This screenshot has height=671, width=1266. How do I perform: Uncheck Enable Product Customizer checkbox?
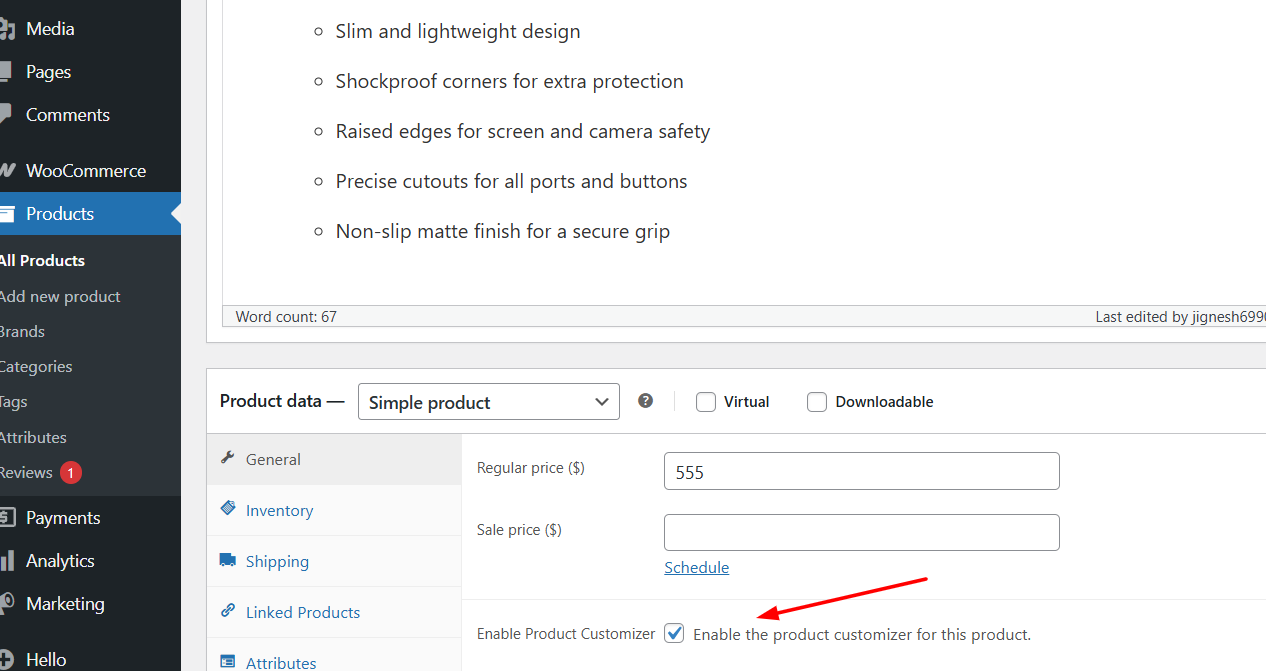pos(675,633)
